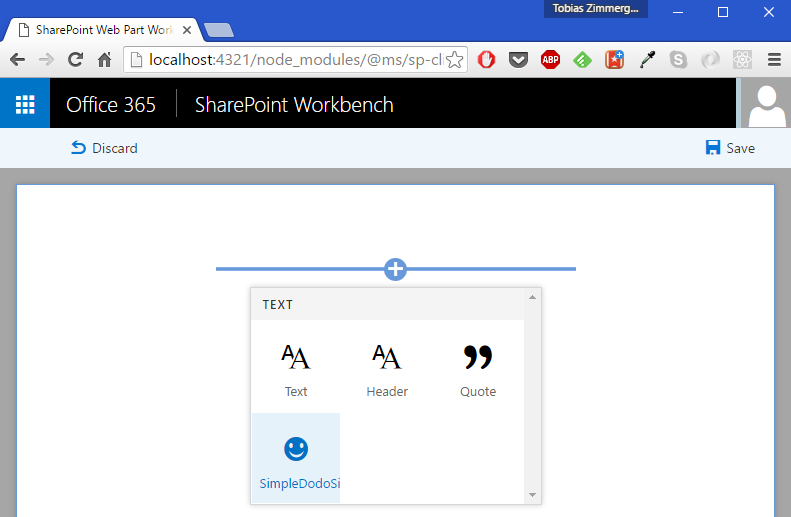Add the SimpleDodoSi web part
Screen dimensions: 791x517
tap(296, 458)
